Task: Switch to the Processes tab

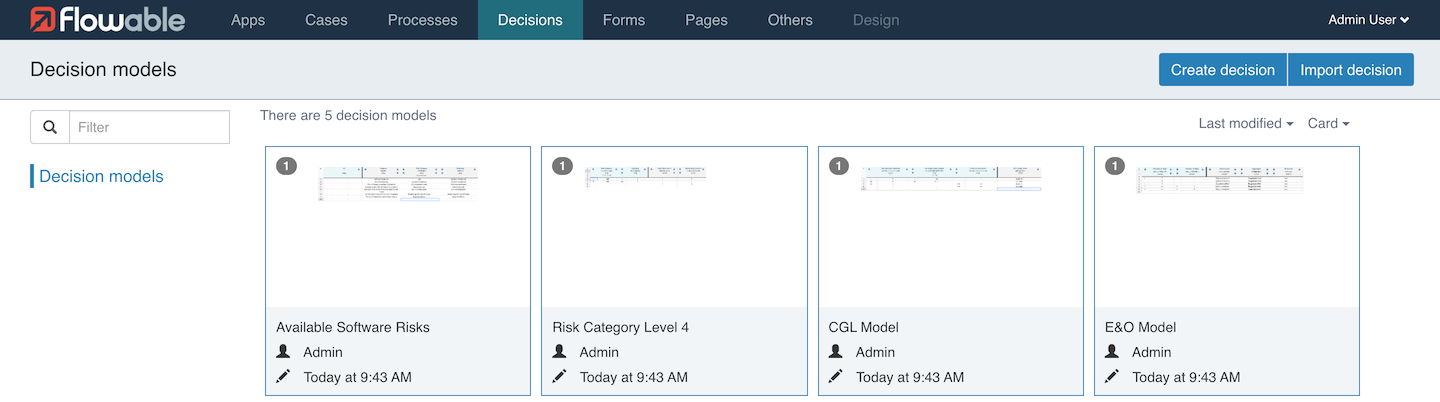Action: coord(422,20)
